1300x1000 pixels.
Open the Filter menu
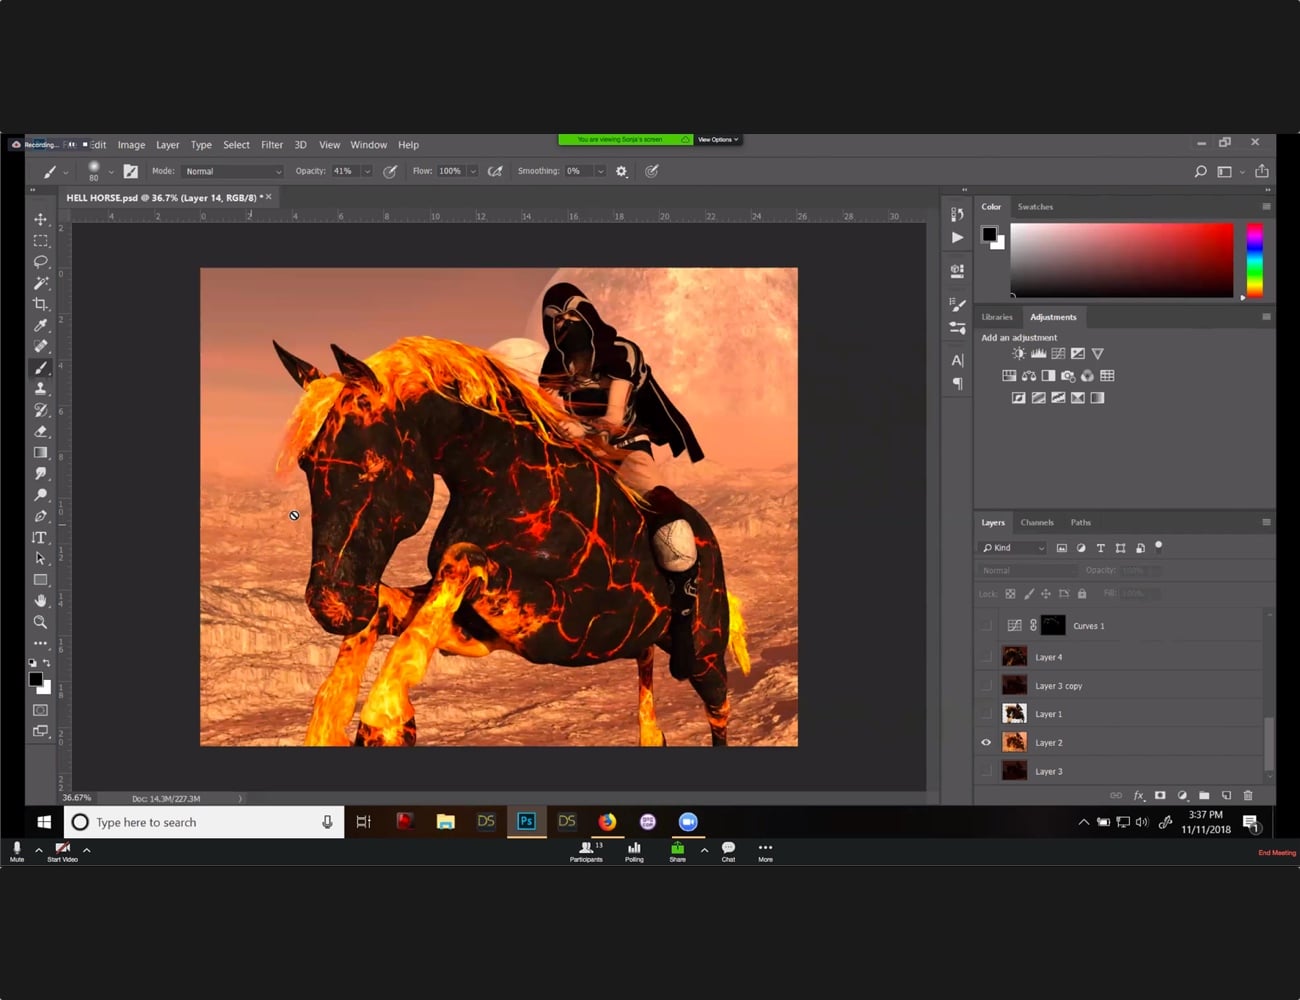click(271, 144)
